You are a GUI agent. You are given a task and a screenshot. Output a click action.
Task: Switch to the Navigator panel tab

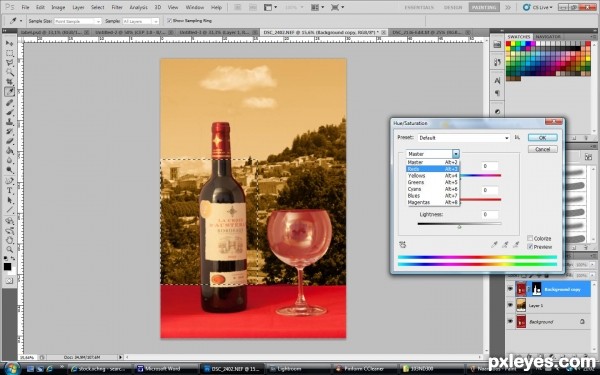548,36
